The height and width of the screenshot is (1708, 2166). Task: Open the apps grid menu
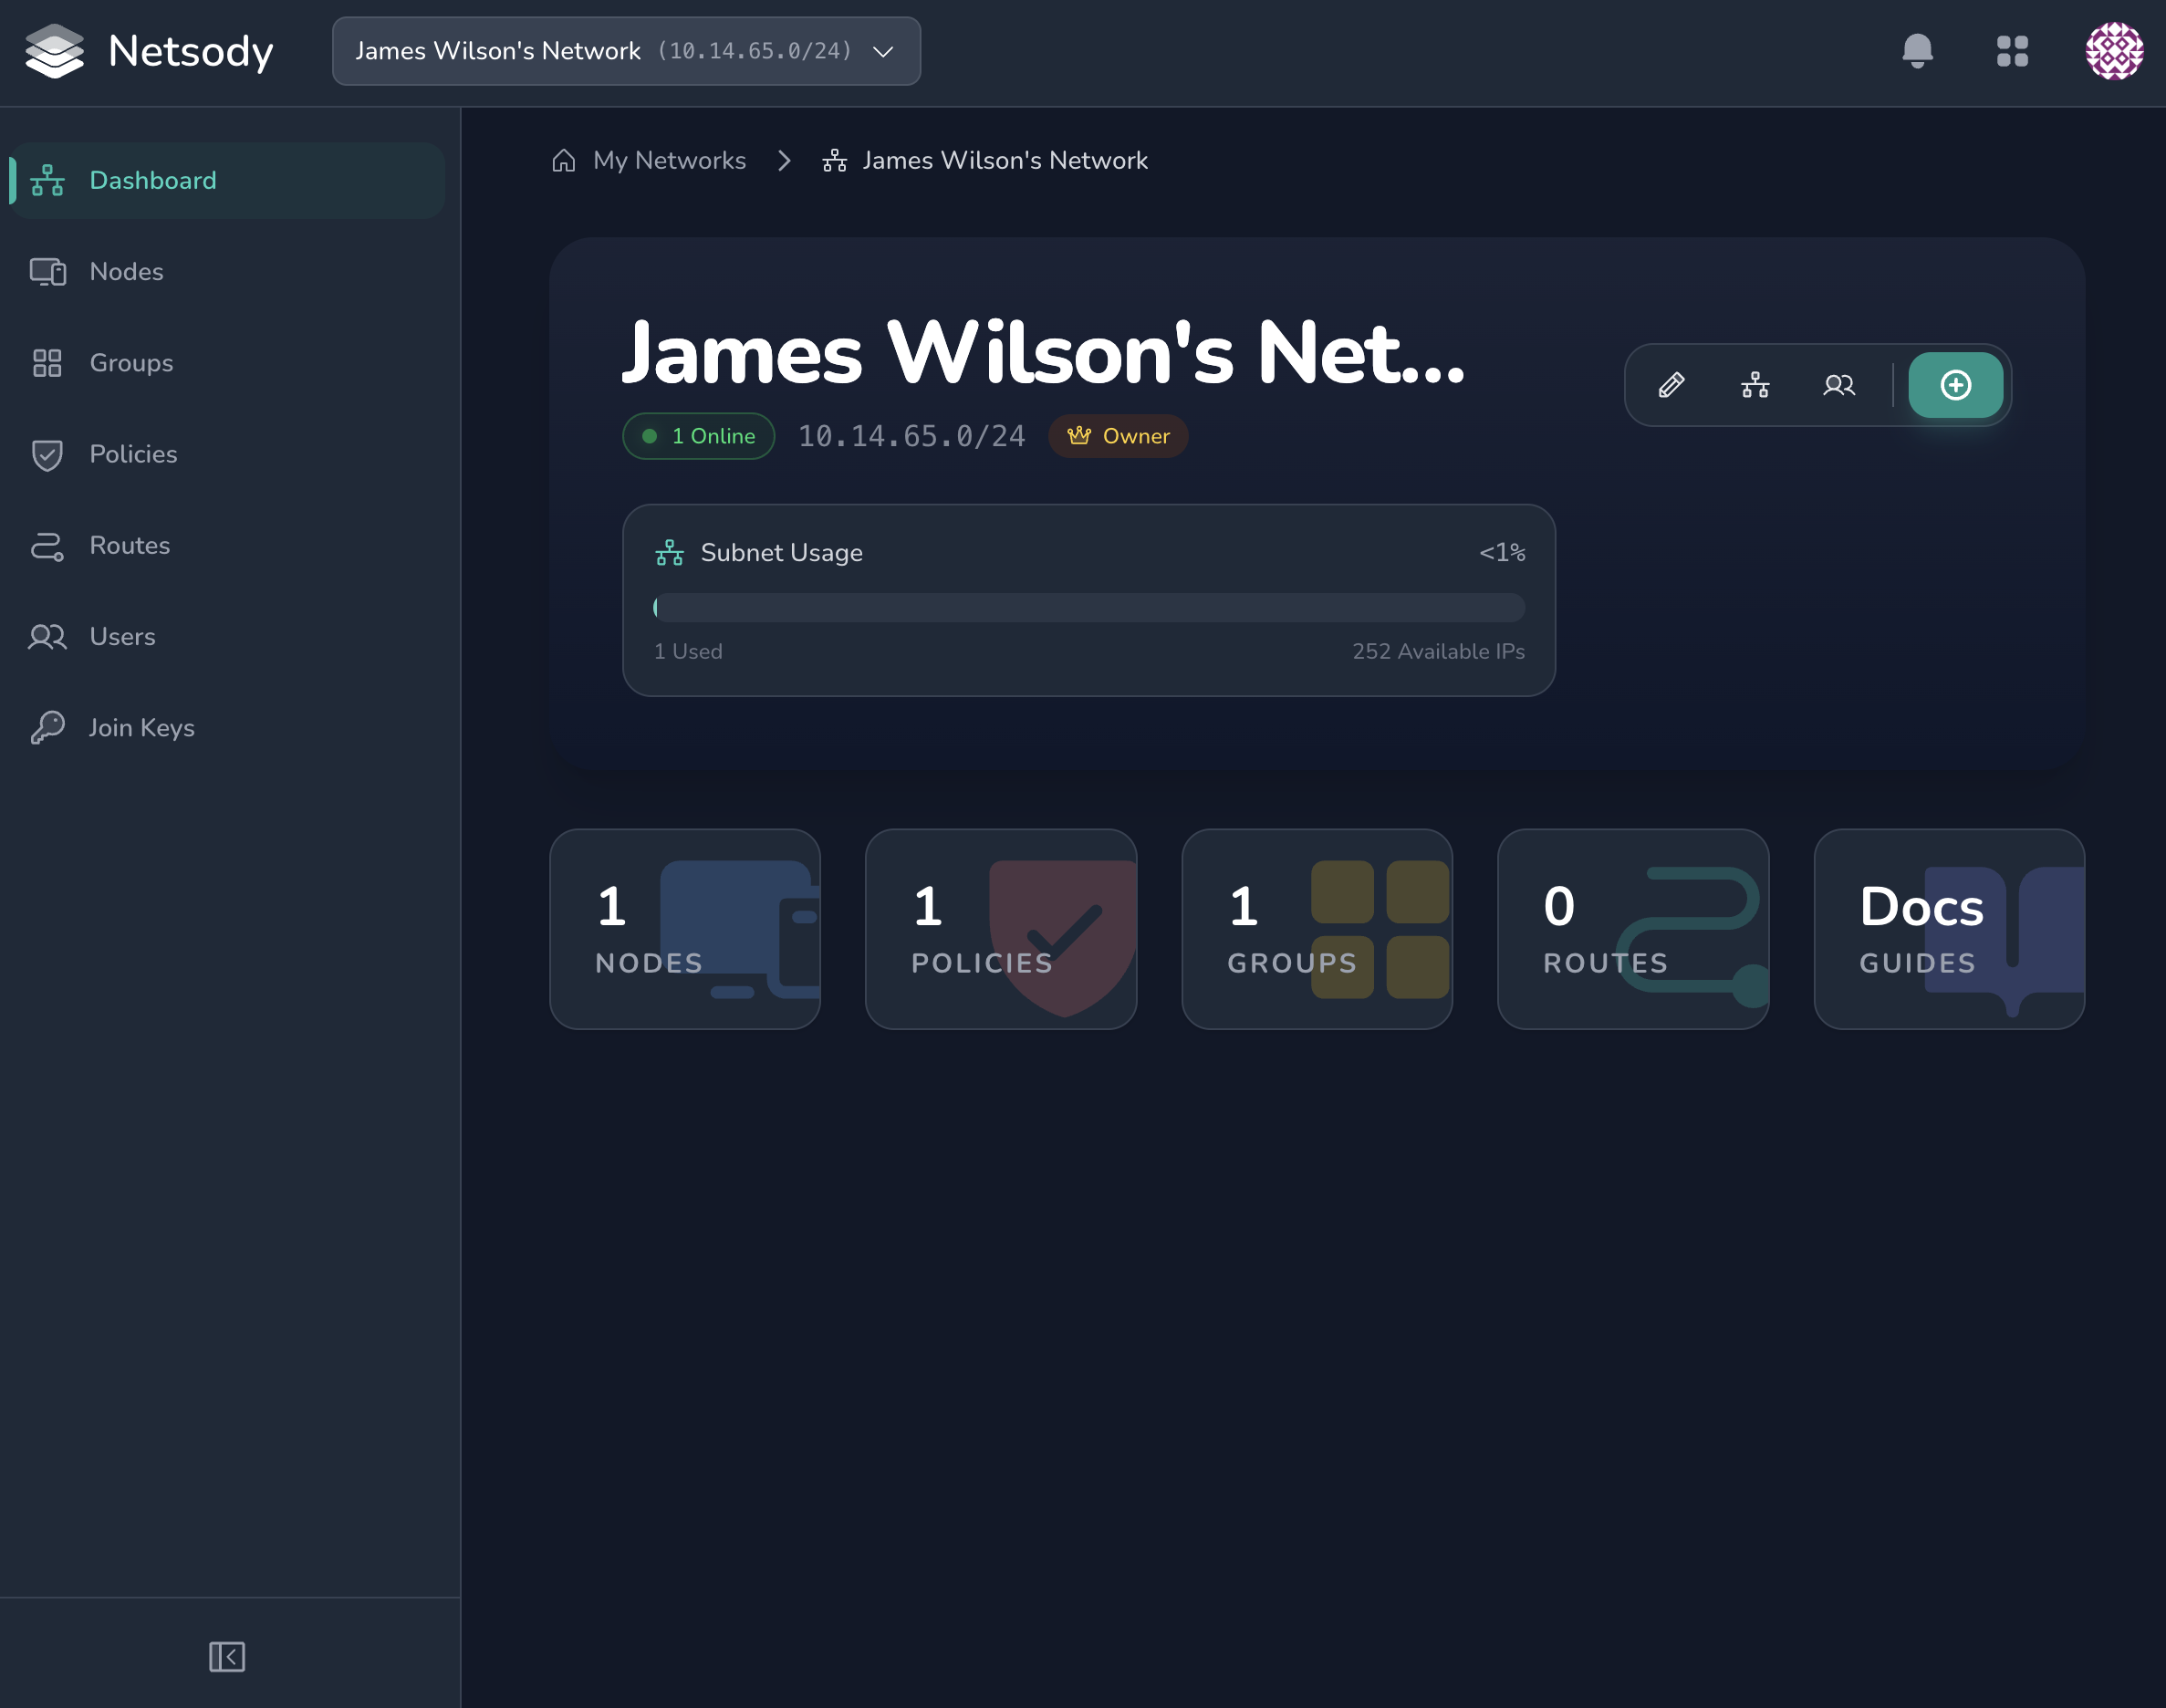tap(2012, 51)
